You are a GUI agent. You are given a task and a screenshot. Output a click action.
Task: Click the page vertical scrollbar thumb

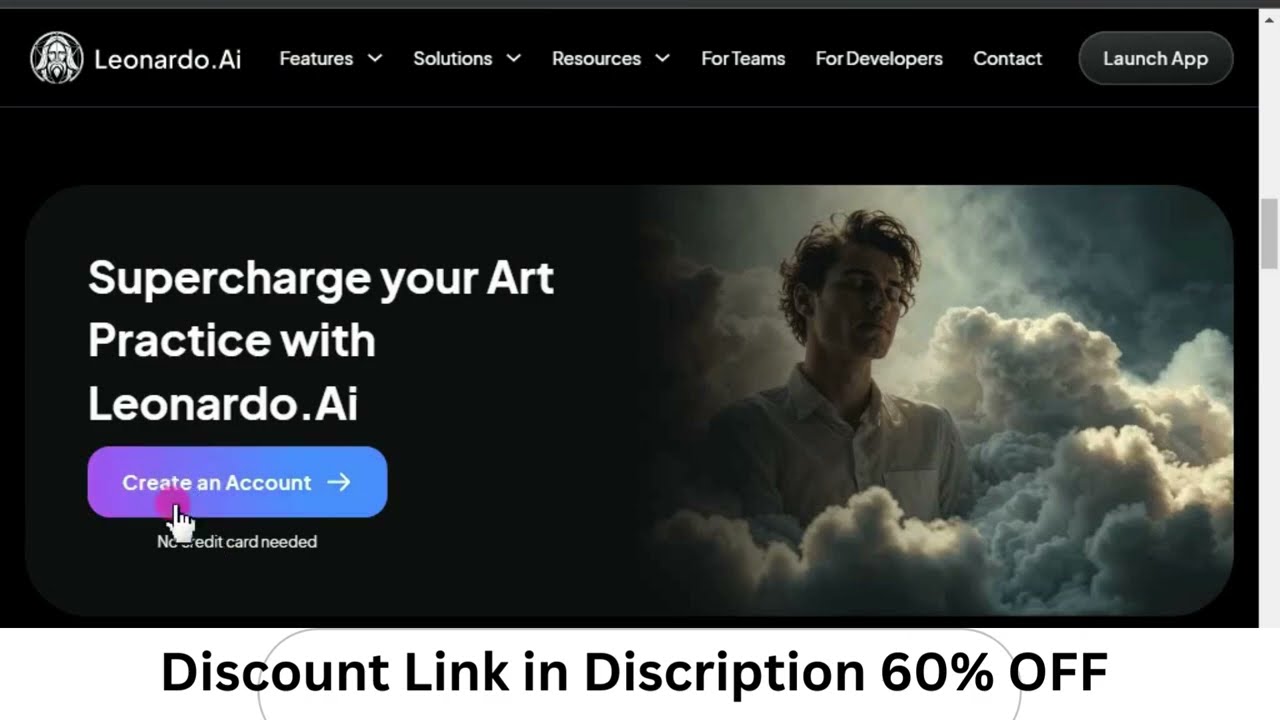(1269, 234)
